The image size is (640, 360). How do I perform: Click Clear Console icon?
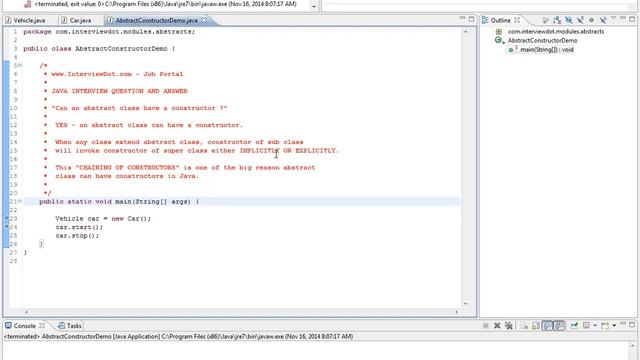pos(524,325)
